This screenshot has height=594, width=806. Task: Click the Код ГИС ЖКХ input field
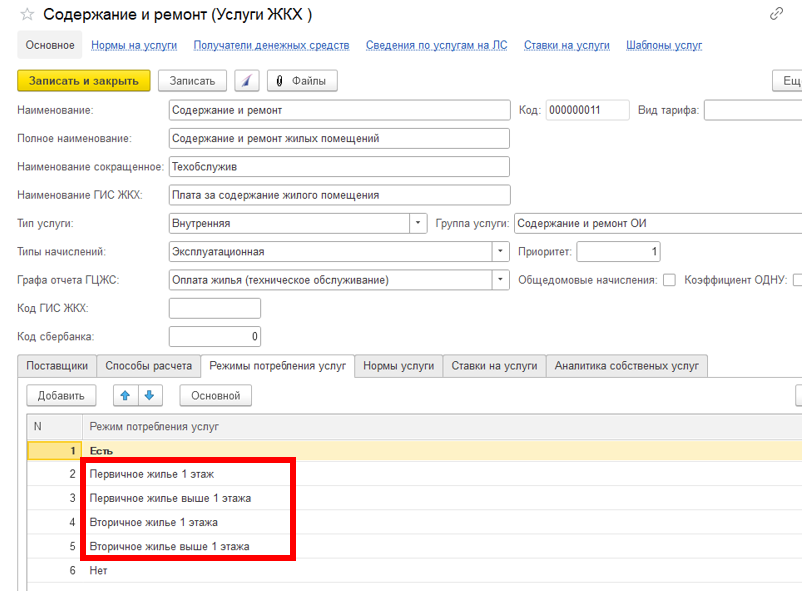215,308
